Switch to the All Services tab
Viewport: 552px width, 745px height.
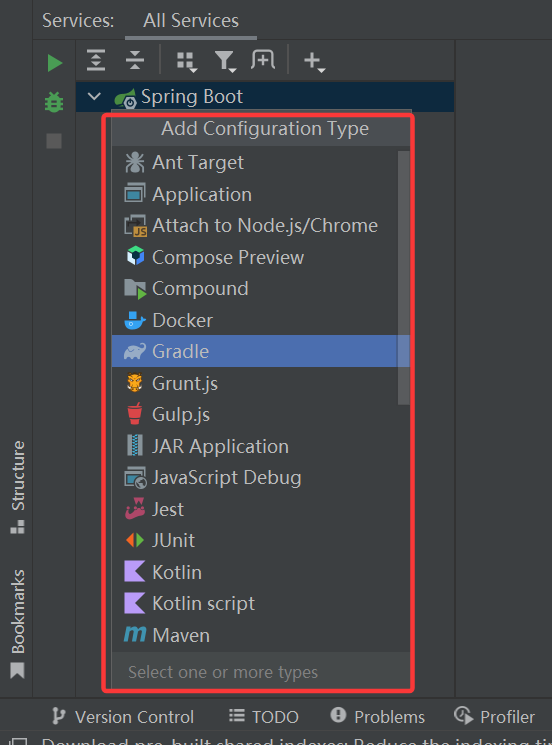(x=191, y=21)
